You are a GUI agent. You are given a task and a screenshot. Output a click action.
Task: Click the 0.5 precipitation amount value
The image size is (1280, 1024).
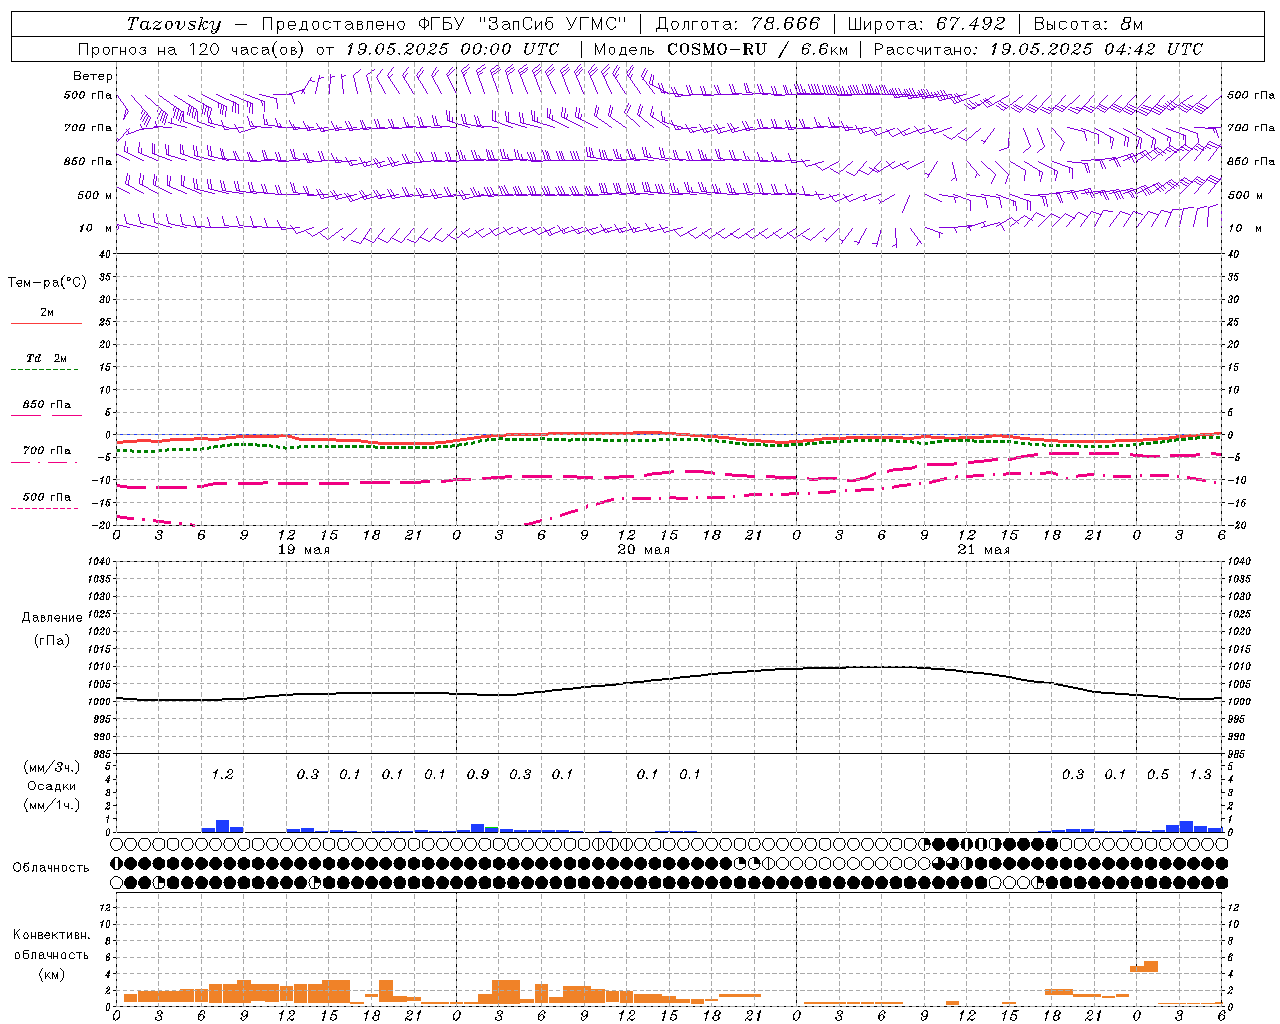click(x=1158, y=774)
